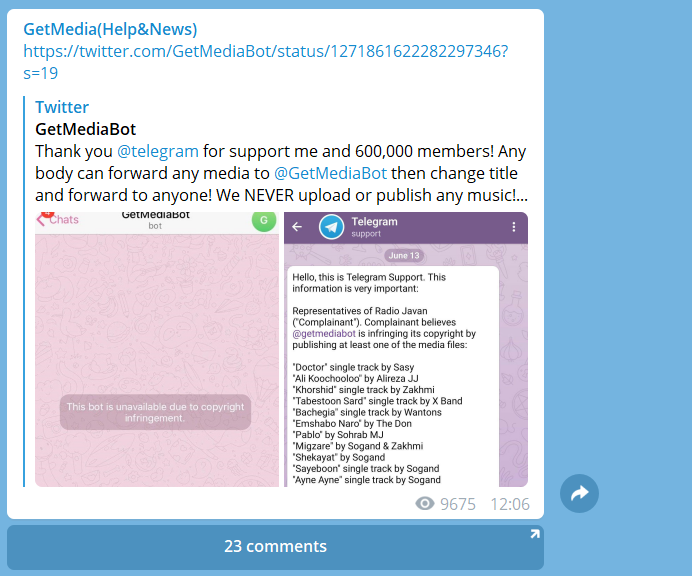
Task: Click the eye views icon
Action: point(425,504)
